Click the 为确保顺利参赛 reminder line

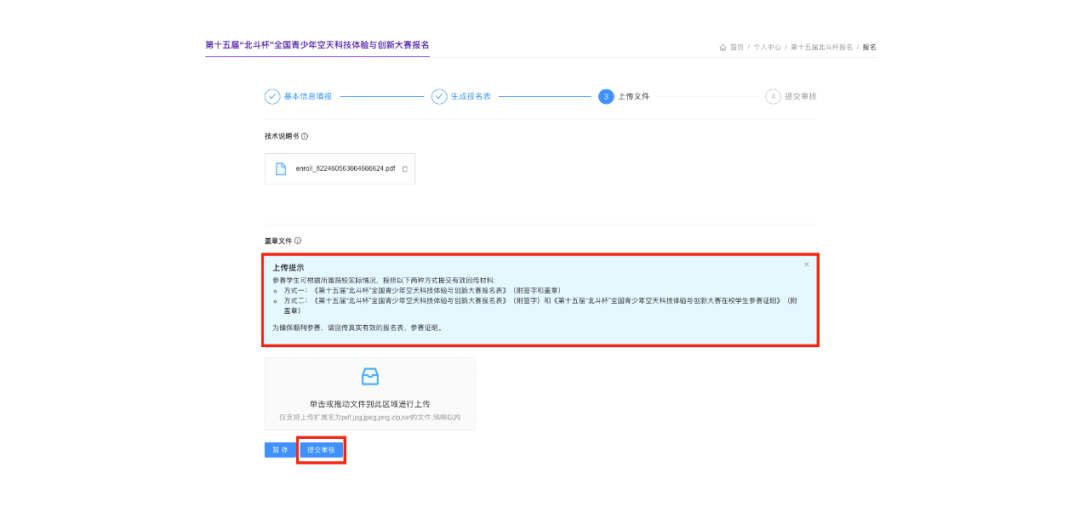point(359,328)
